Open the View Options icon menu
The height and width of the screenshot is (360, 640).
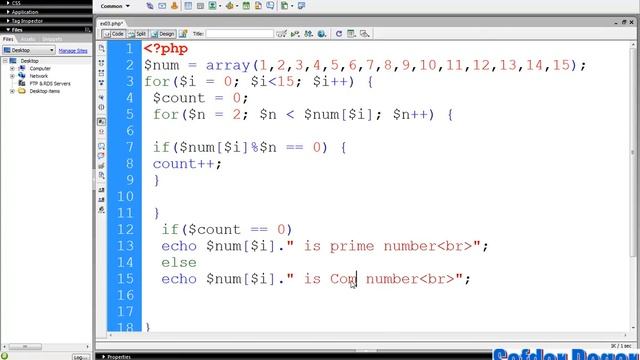click(x=351, y=34)
